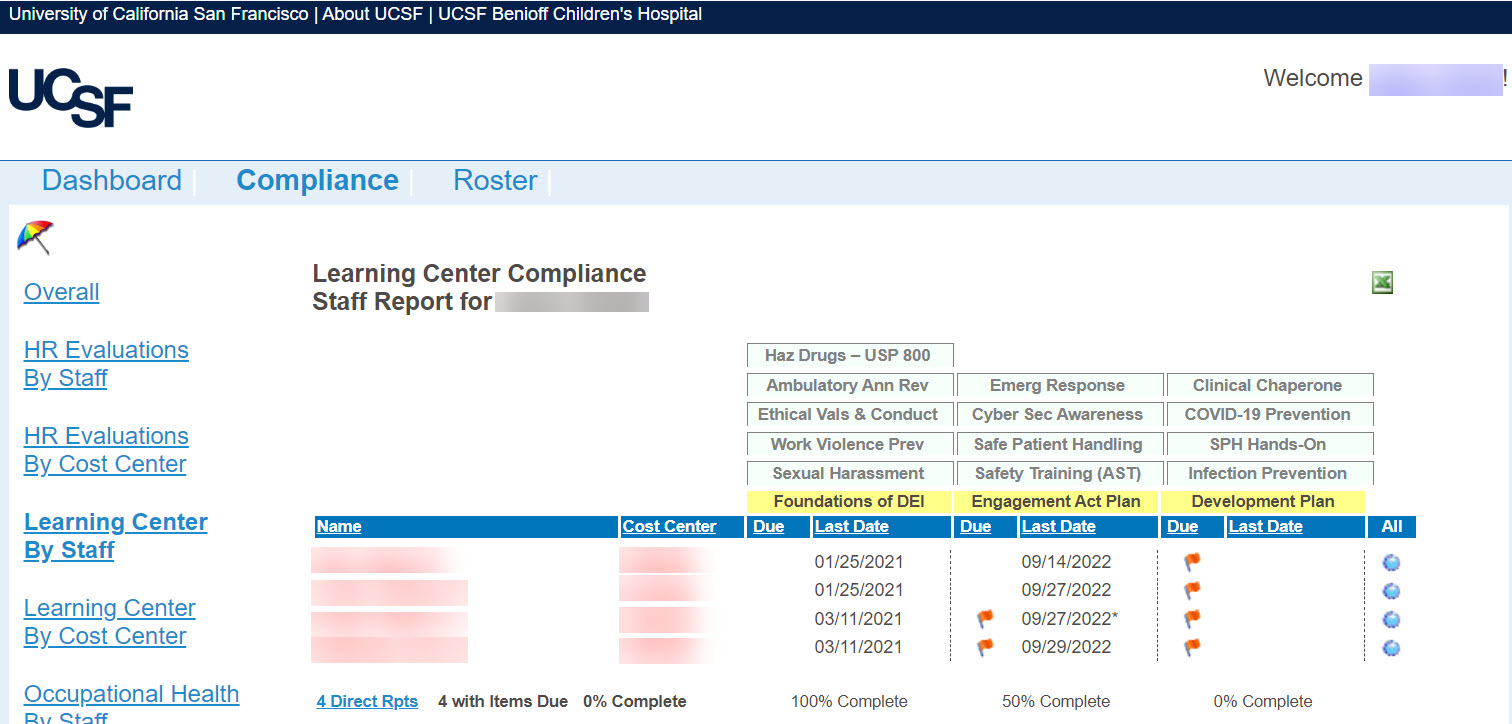Click the 50% Complete summary text
The width and height of the screenshot is (1512, 724).
point(1056,702)
